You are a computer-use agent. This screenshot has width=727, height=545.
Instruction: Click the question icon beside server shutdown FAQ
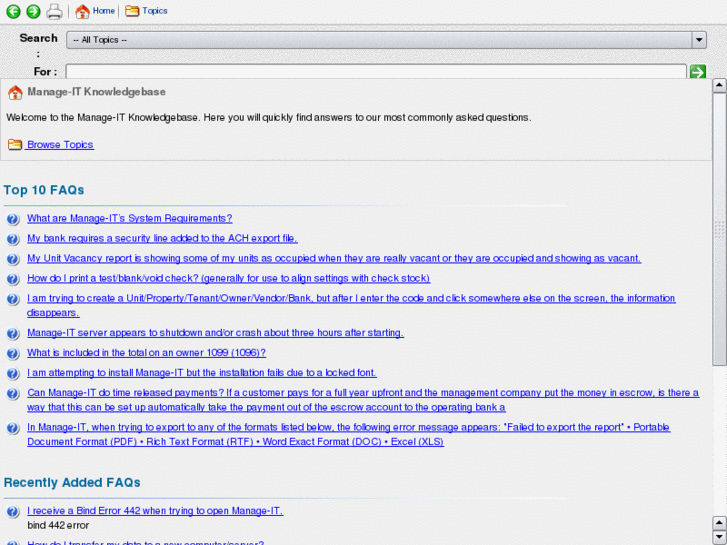(13, 333)
